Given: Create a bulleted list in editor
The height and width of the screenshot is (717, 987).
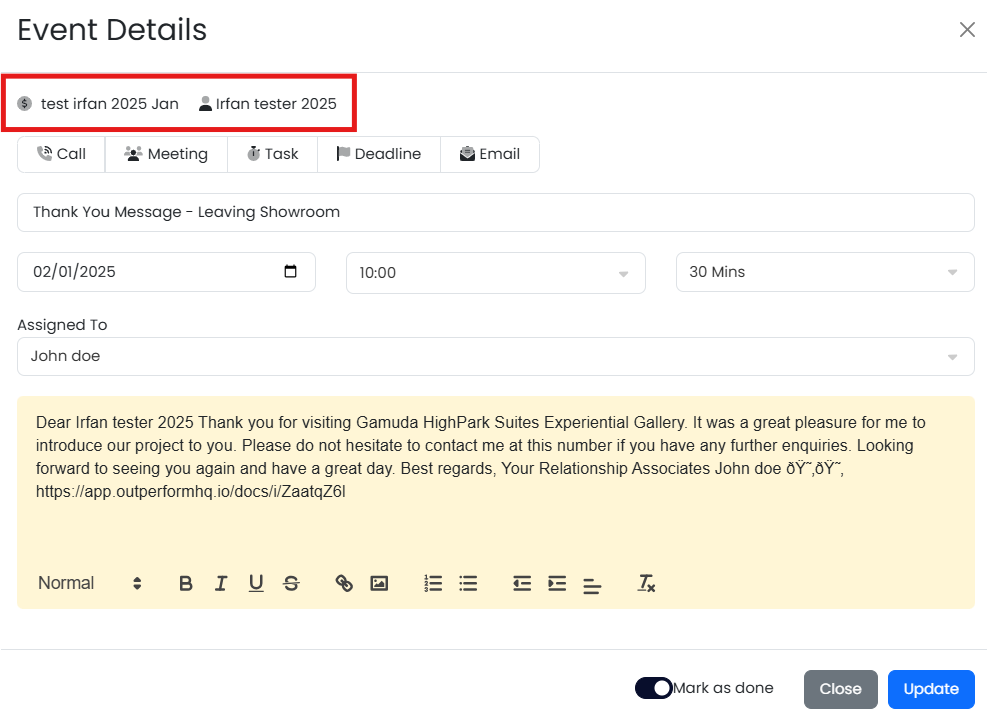Looking at the screenshot, I should (x=468, y=583).
